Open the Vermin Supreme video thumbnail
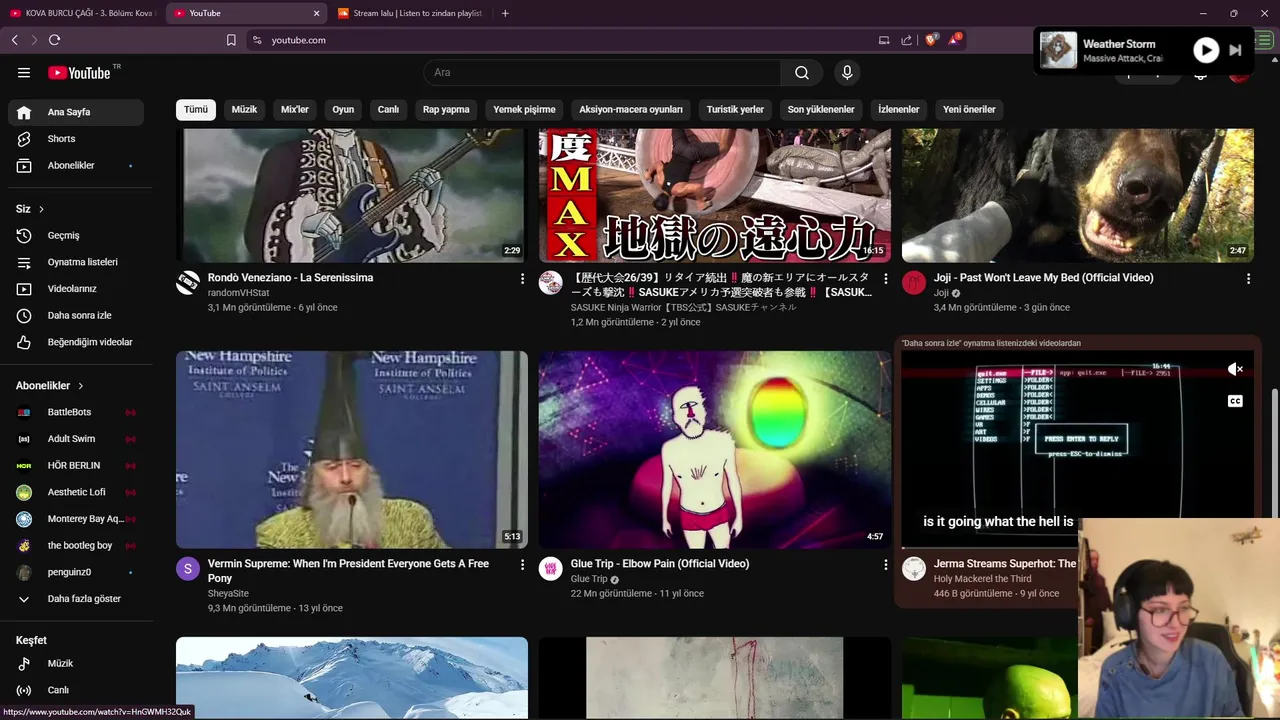Viewport: 1280px width, 720px height. tap(352, 449)
